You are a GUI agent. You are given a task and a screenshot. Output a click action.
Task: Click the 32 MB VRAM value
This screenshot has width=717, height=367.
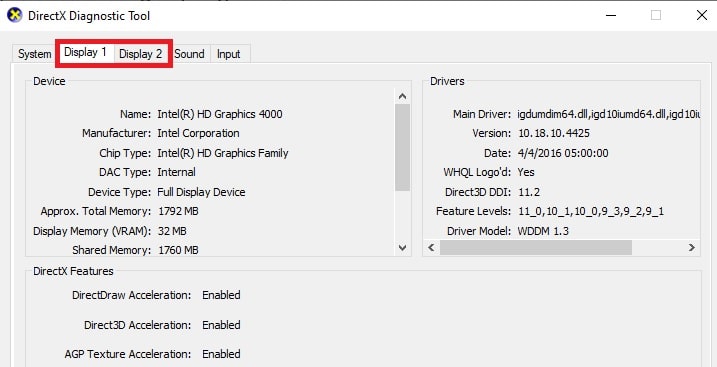(x=172, y=231)
